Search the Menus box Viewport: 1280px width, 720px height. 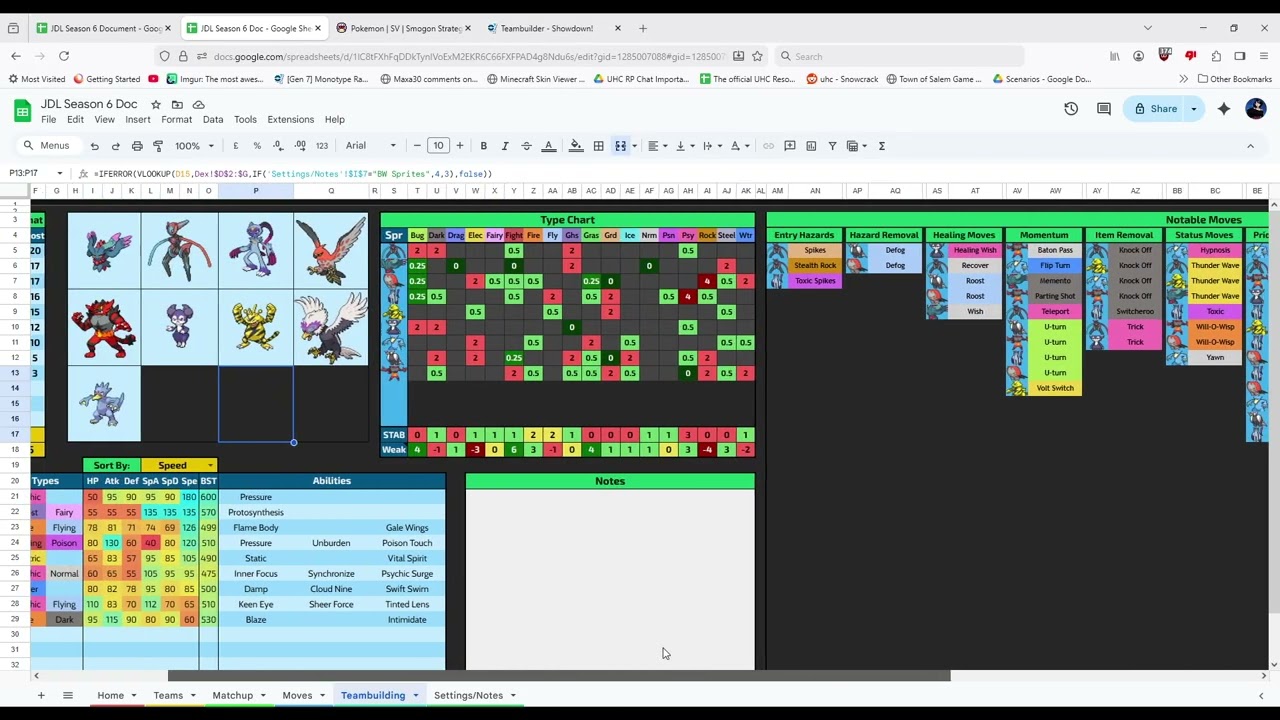[47, 146]
